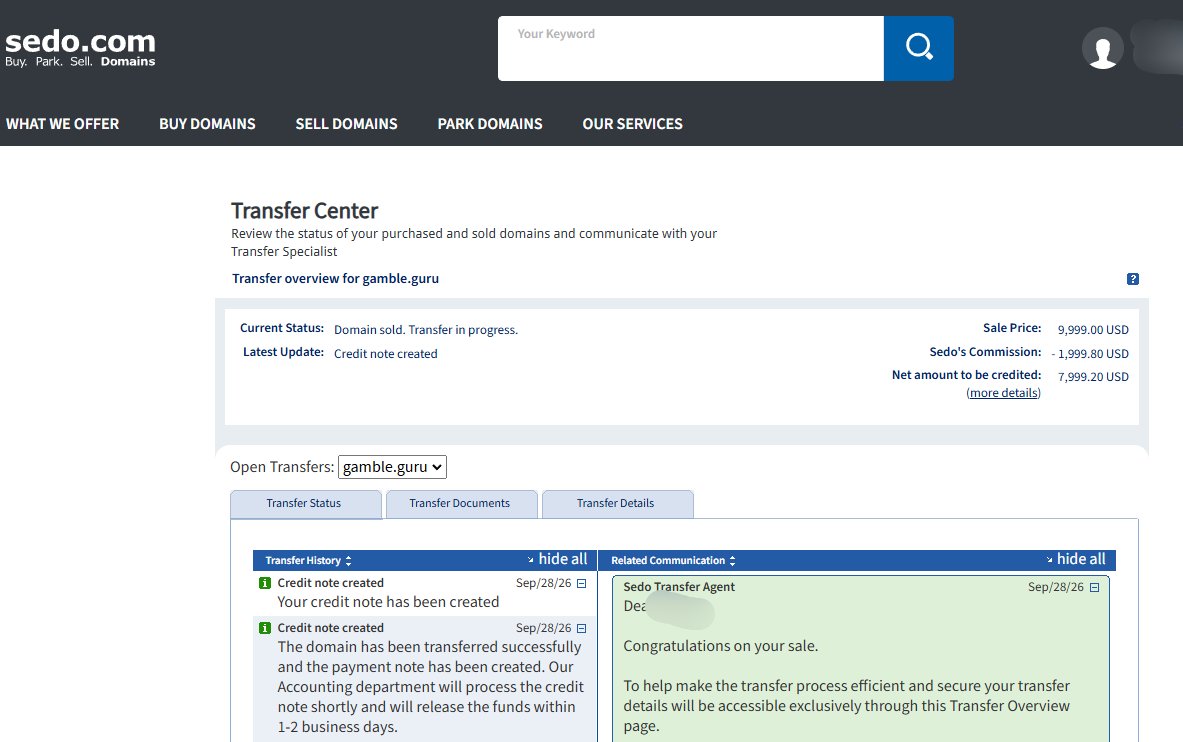Click green info icon beside domain transferred entry
The height and width of the screenshot is (742, 1183).
tap(265, 628)
